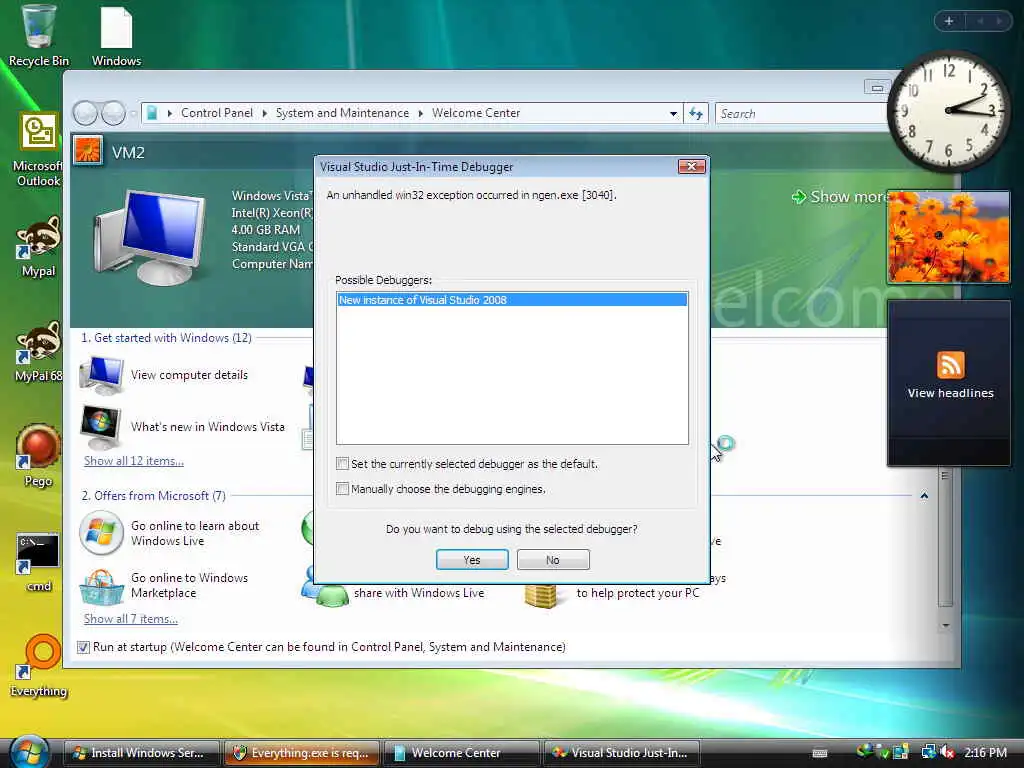1024x768 pixels.
Task: Click the Windows Start orb
Action: point(29,752)
